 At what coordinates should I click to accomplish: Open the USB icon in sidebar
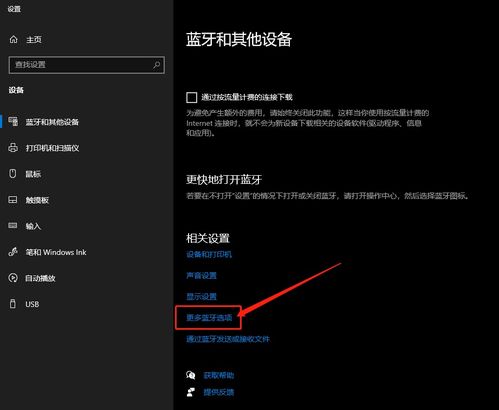pyautogui.click(x=13, y=304)
